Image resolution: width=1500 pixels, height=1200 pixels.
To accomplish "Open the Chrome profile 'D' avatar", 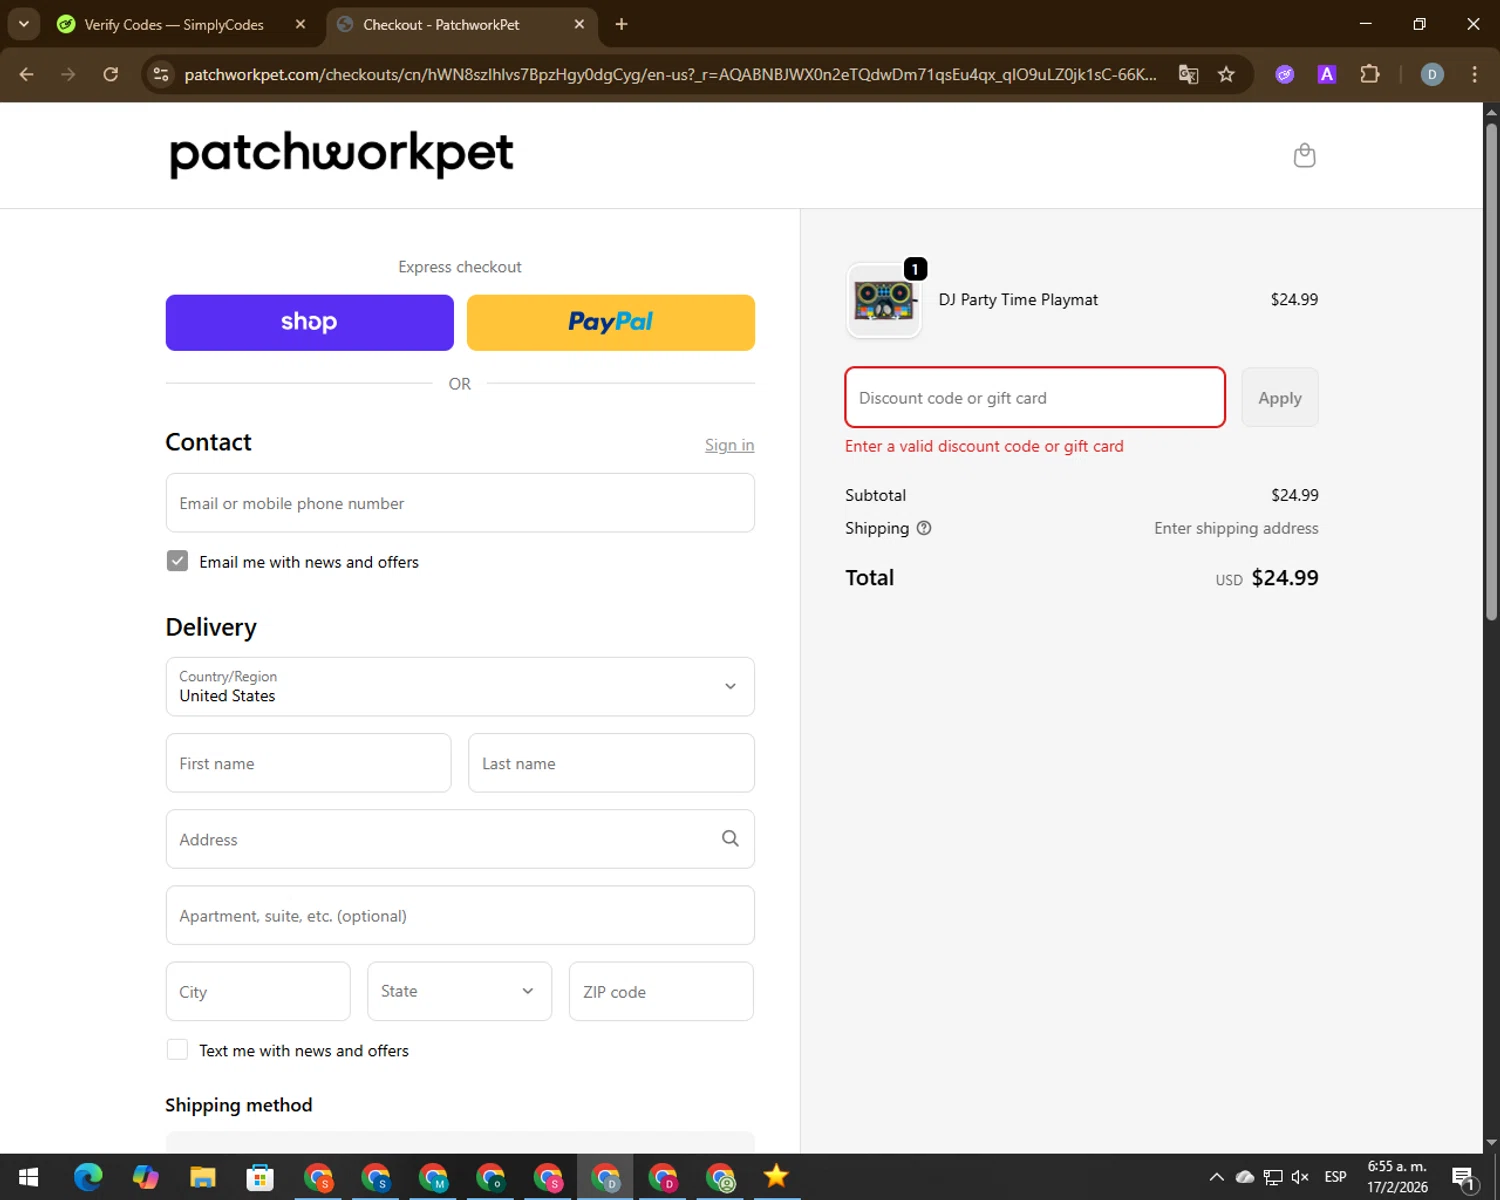I will coord(1432,74).
